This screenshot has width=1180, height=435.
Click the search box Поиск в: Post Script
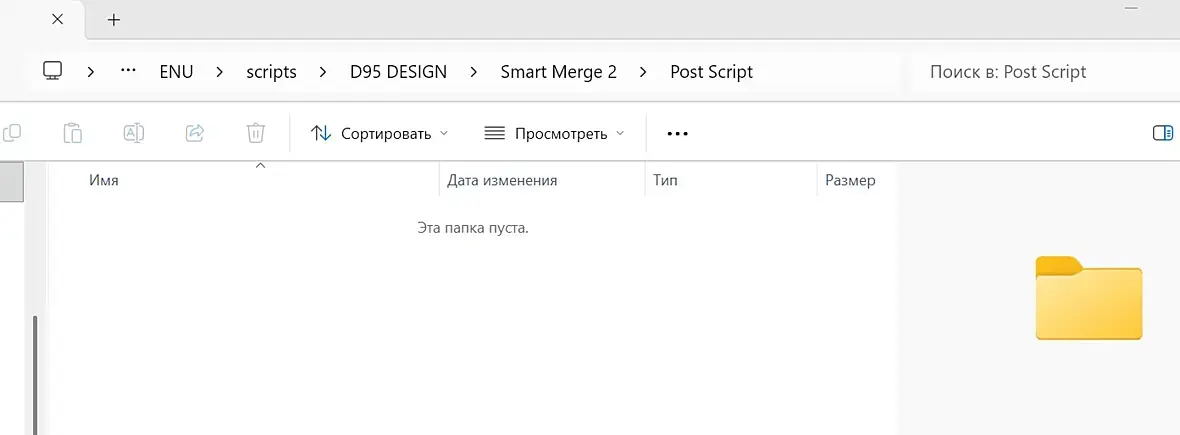[x=1040, y=72]
